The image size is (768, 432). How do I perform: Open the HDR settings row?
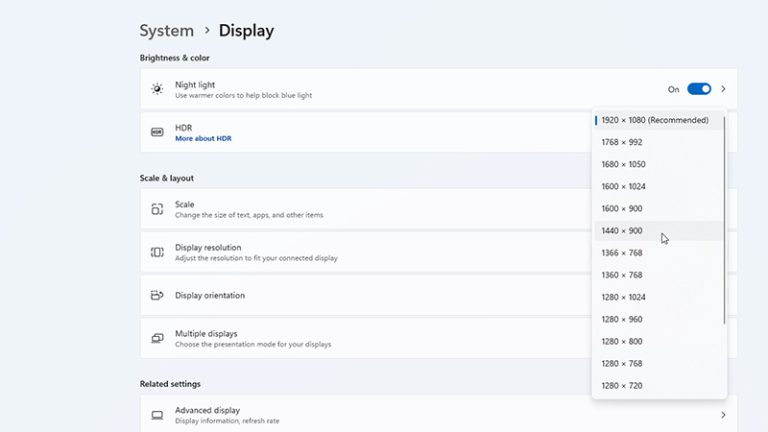pyautogui.click(x=438, y=132)
